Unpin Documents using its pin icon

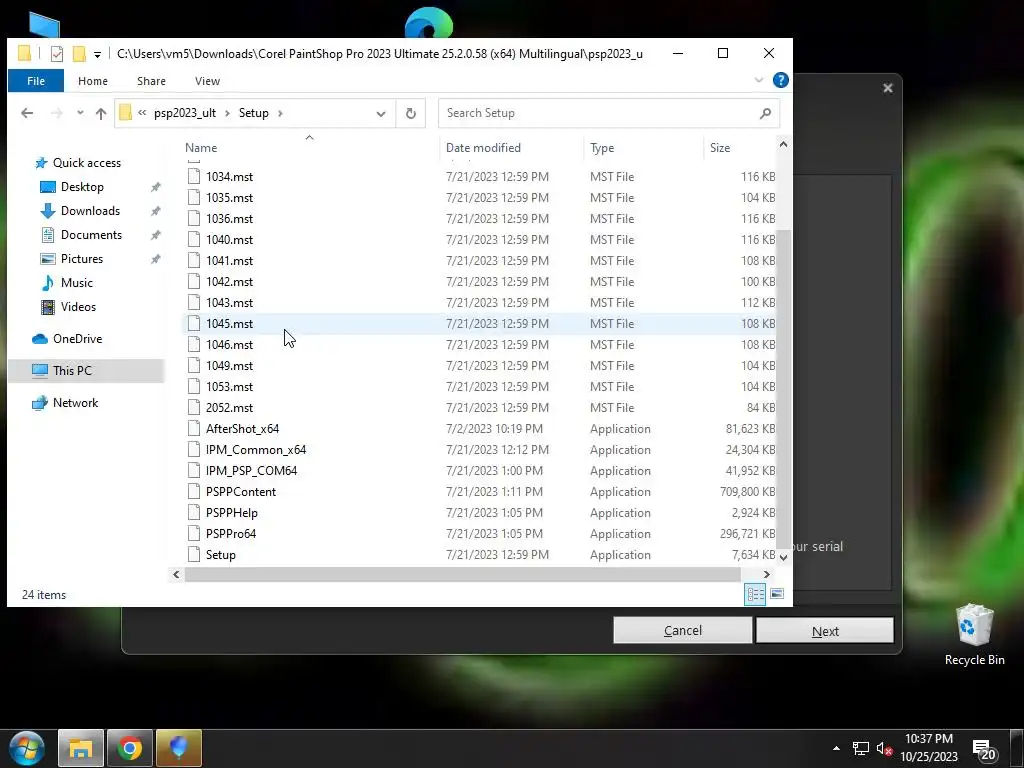pos(155,235)
